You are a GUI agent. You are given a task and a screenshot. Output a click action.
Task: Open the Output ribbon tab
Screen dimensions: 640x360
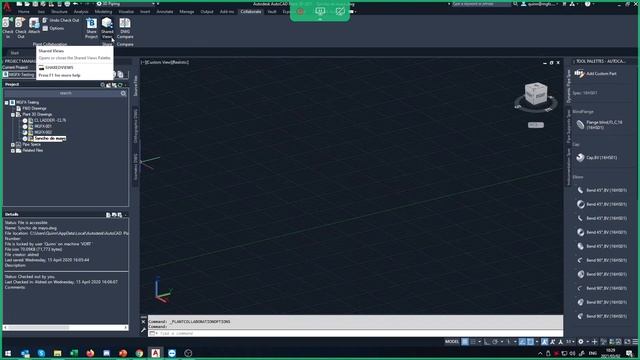pos(207,12)
